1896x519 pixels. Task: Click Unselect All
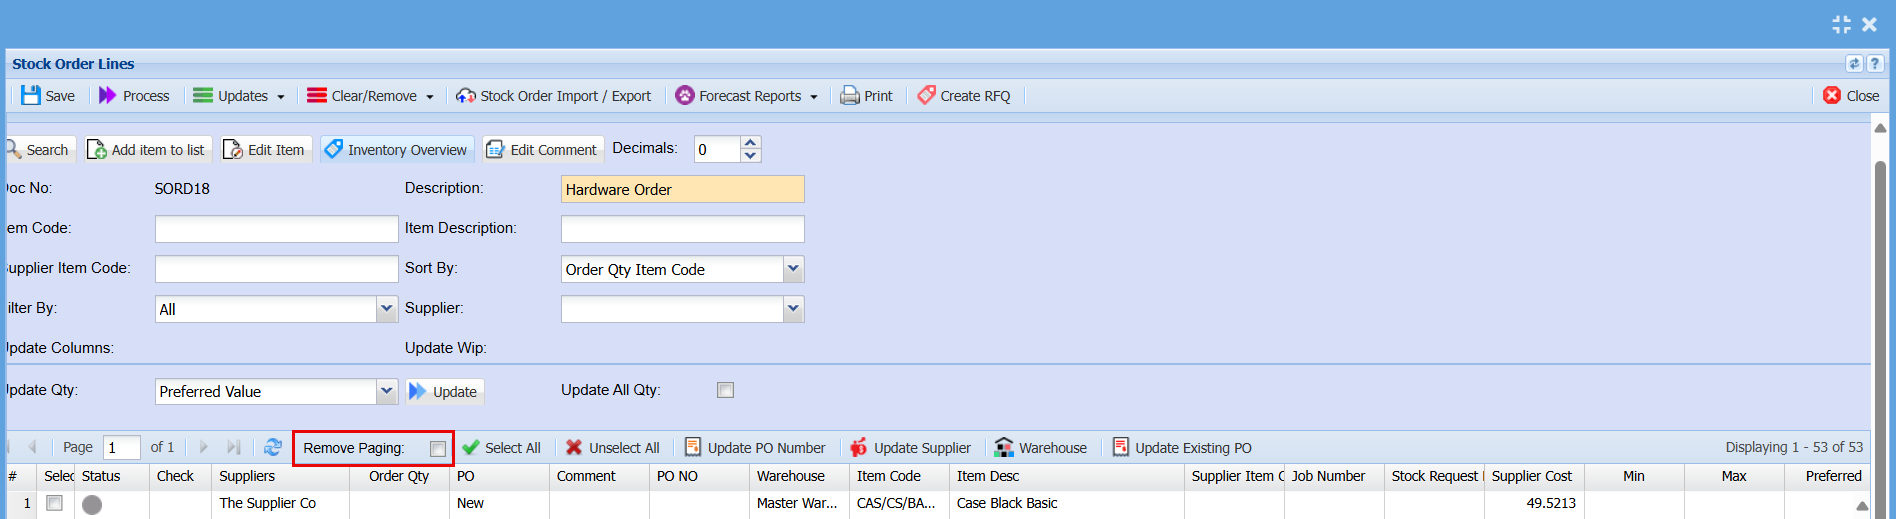613,448
